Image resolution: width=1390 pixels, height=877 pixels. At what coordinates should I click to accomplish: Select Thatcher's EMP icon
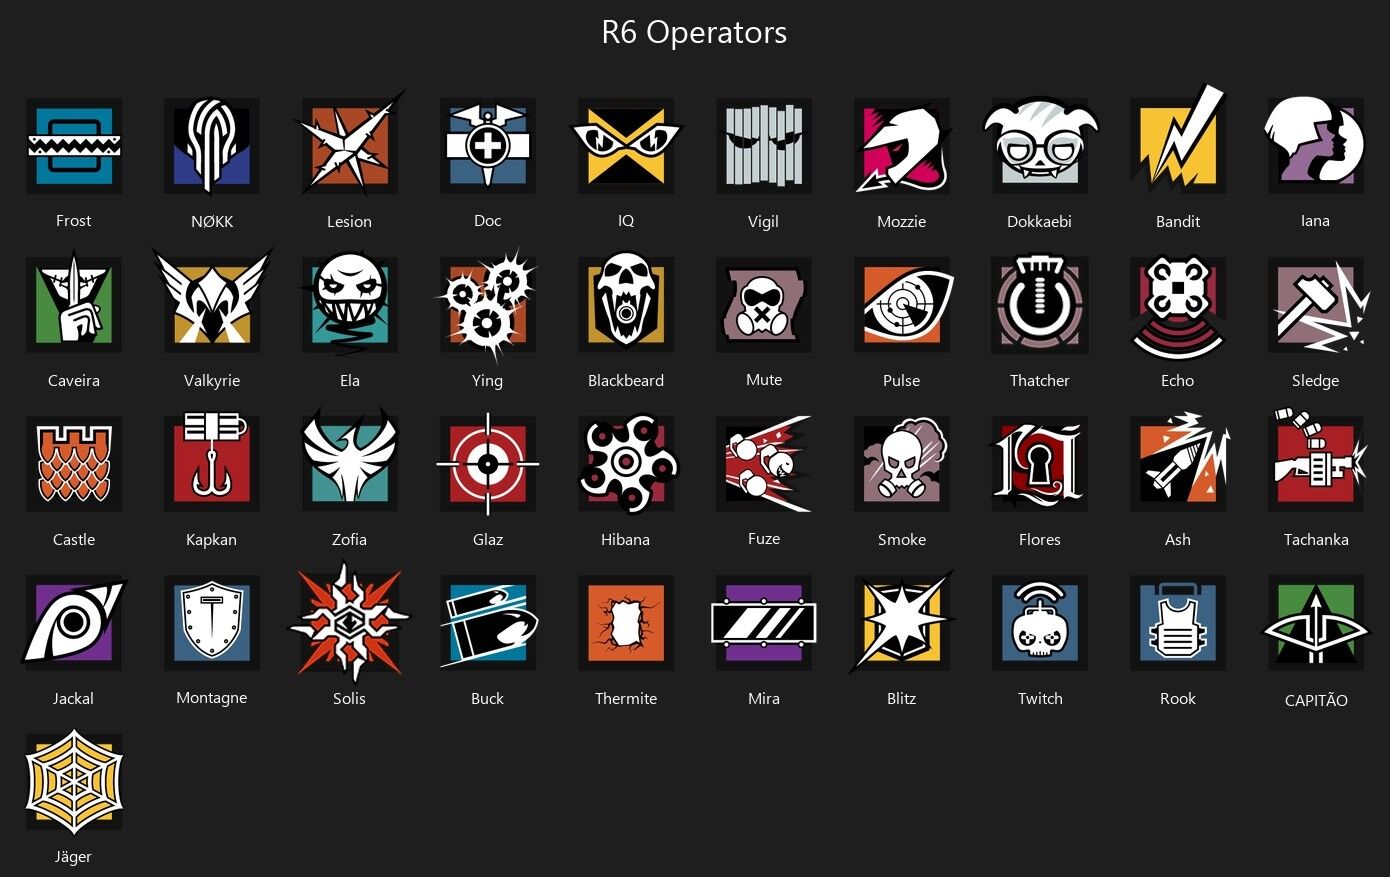(x=1040, y=304)
